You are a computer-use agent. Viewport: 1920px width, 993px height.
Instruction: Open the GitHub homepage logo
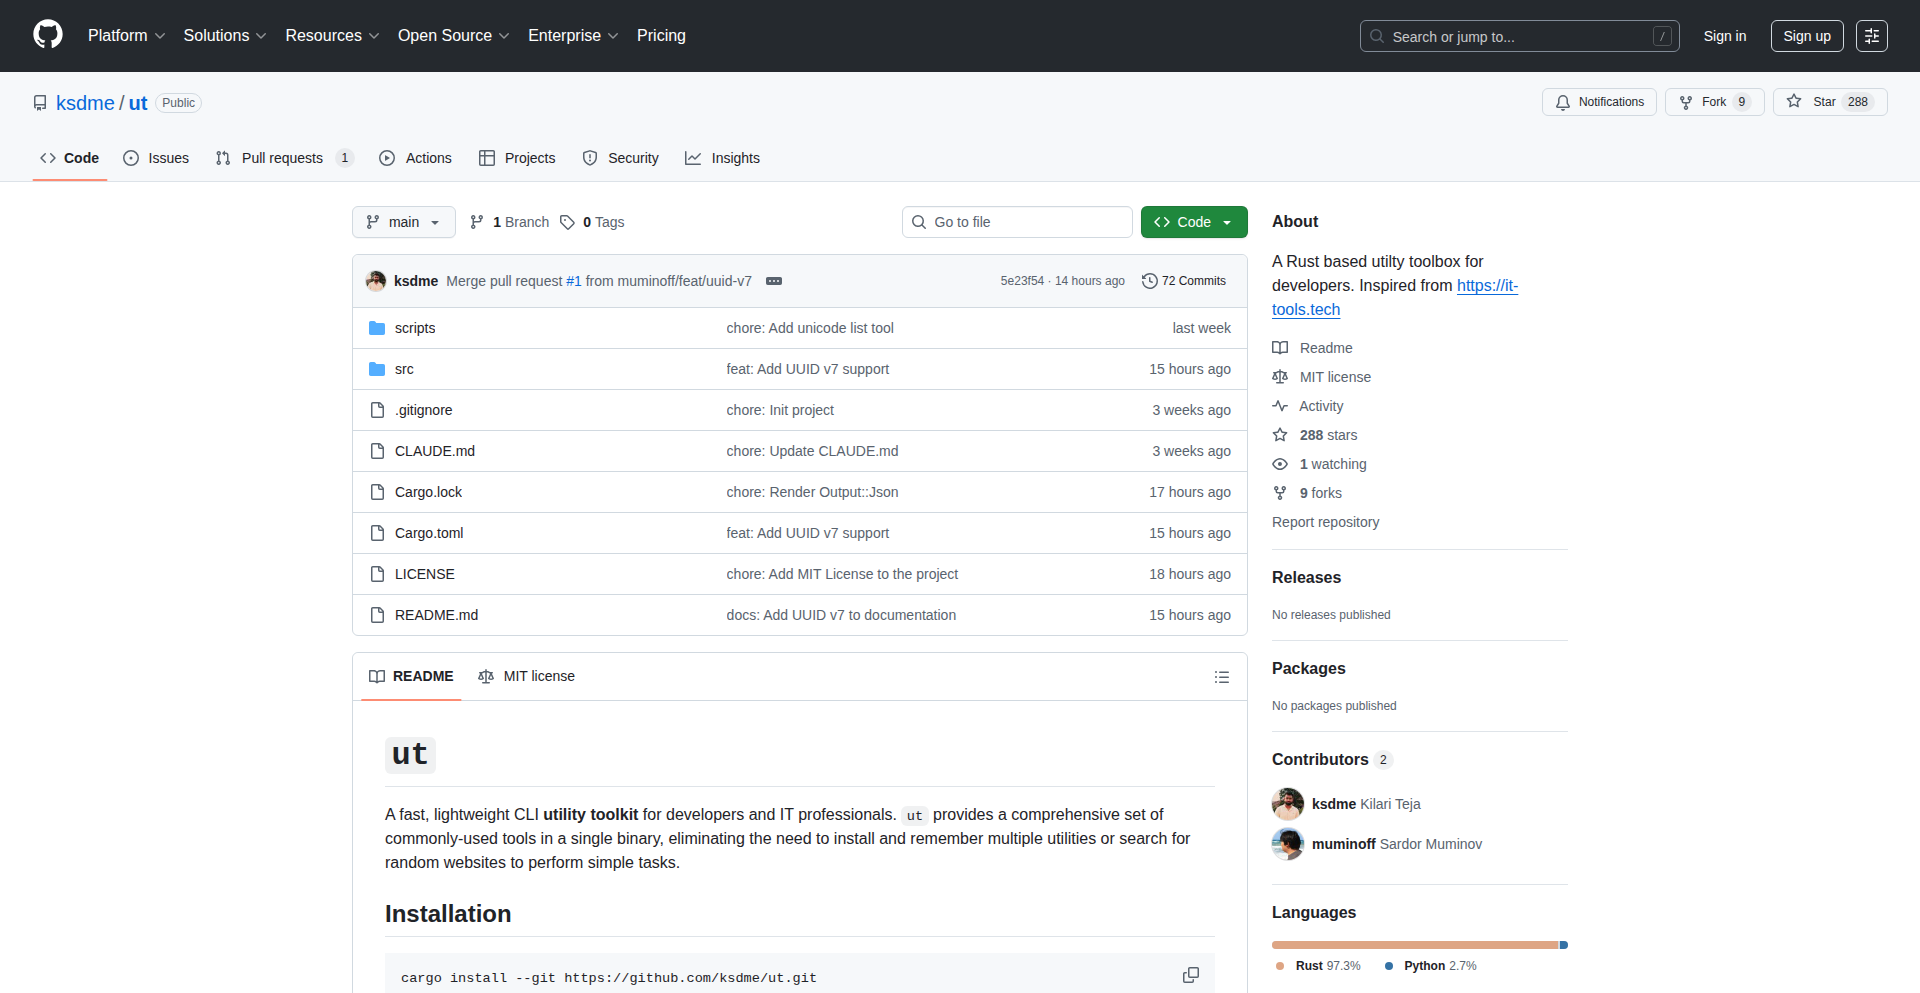click(x=48, y=35)
